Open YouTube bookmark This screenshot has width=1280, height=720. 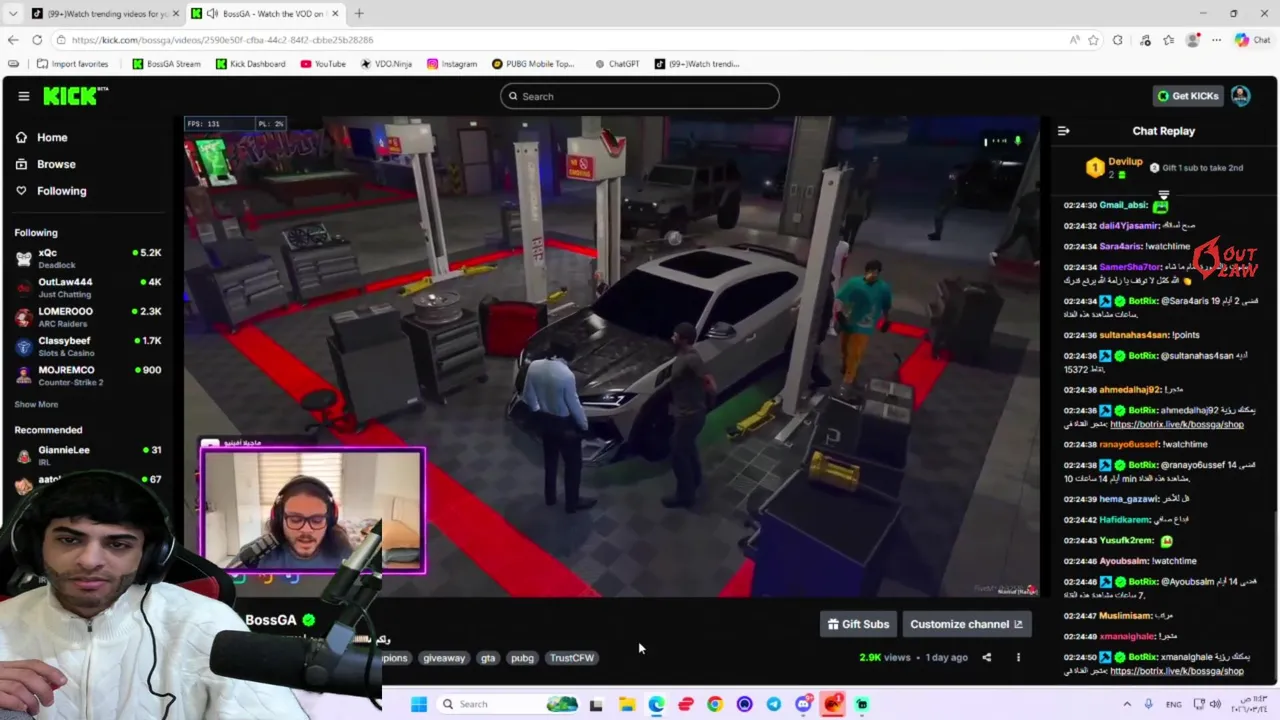(x=323, y=64)
